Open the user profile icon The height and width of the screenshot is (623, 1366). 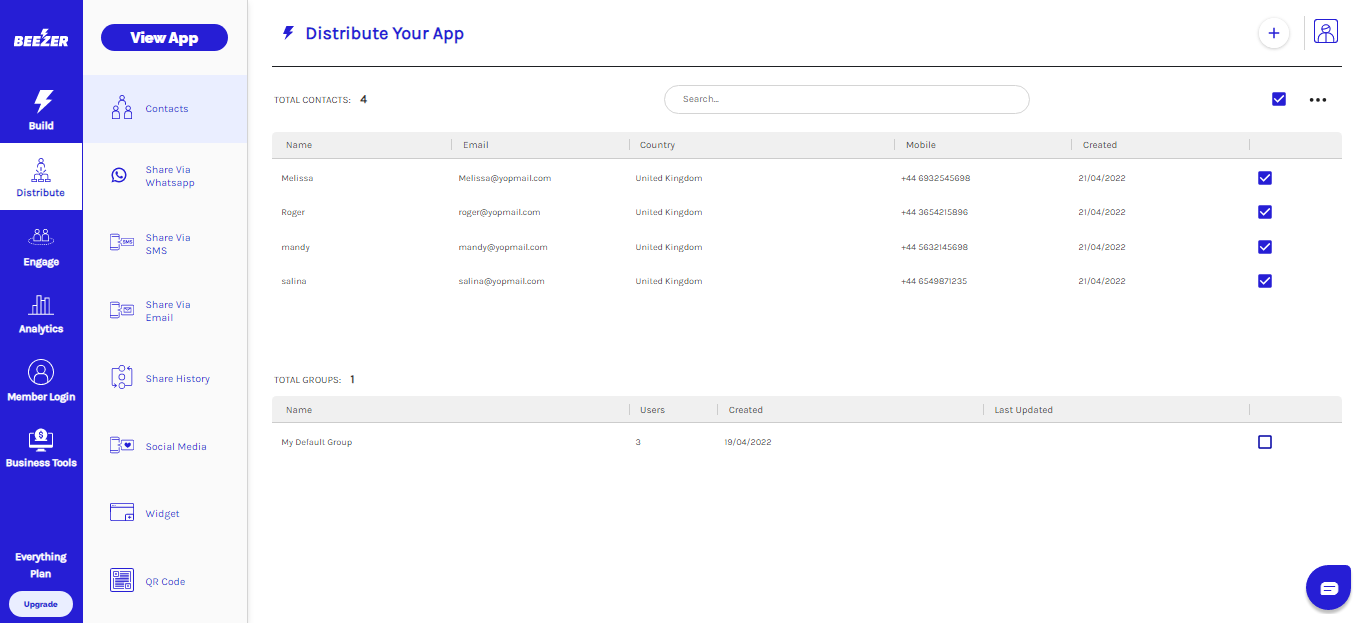point(1326,33)
